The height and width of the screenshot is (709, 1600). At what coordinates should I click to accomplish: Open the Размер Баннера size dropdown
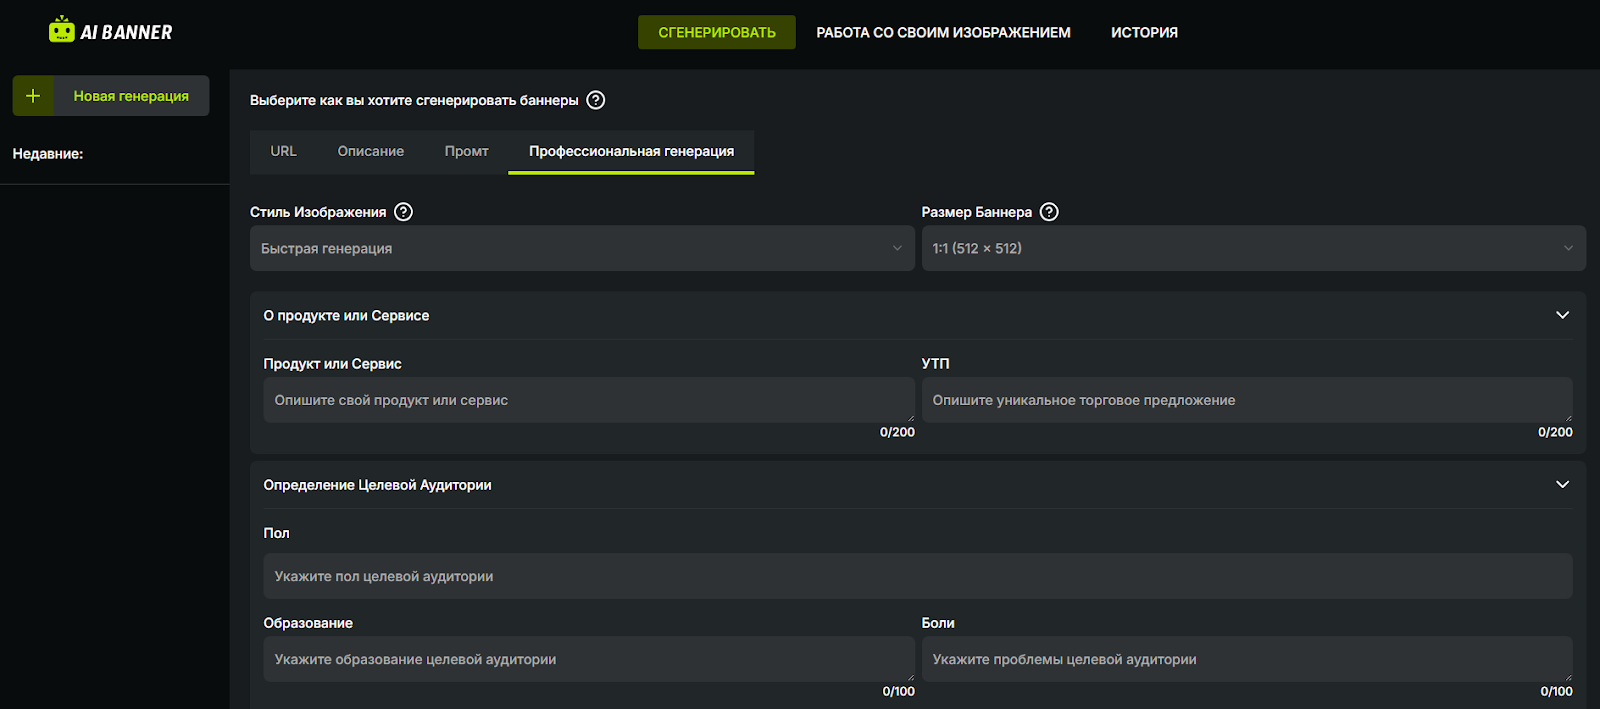pos(1252,248)
